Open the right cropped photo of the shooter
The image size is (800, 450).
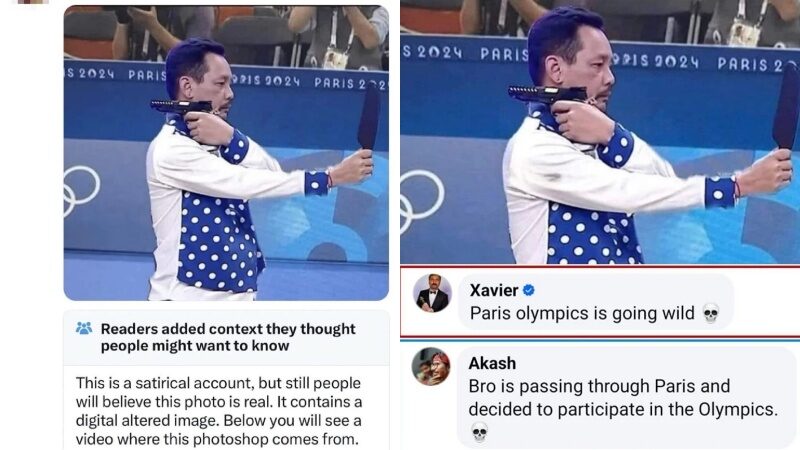(600, 132)
